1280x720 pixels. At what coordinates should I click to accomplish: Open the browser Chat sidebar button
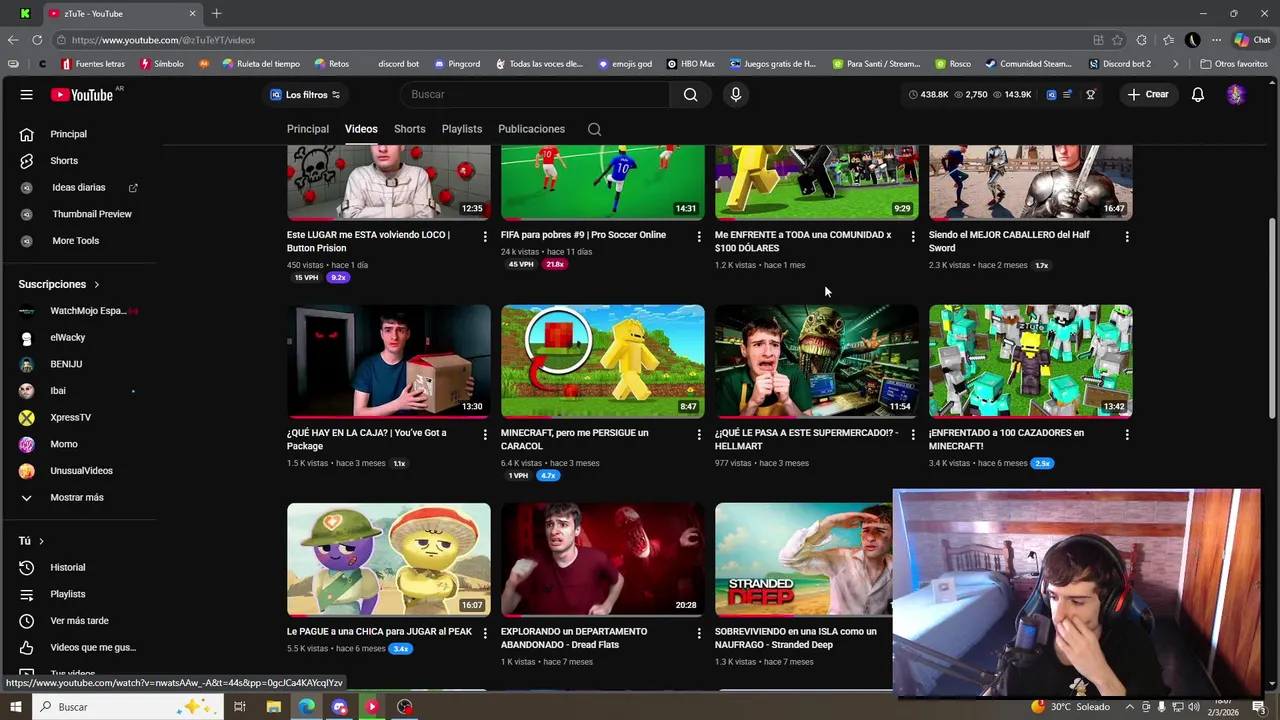pyautogui.click(x=1251, y=40)
